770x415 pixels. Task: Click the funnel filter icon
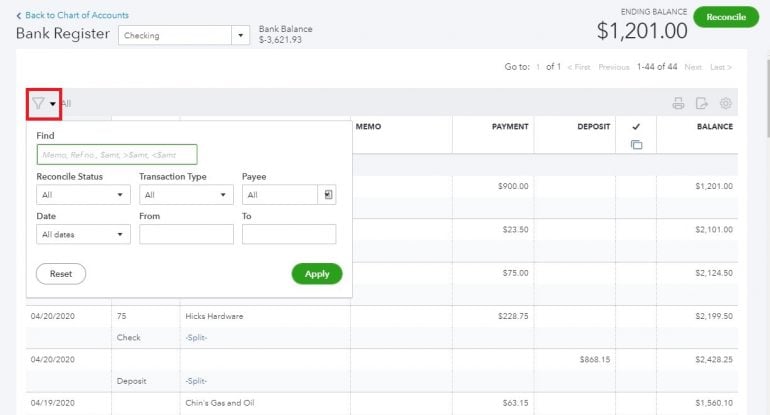(x=38, y=103)
